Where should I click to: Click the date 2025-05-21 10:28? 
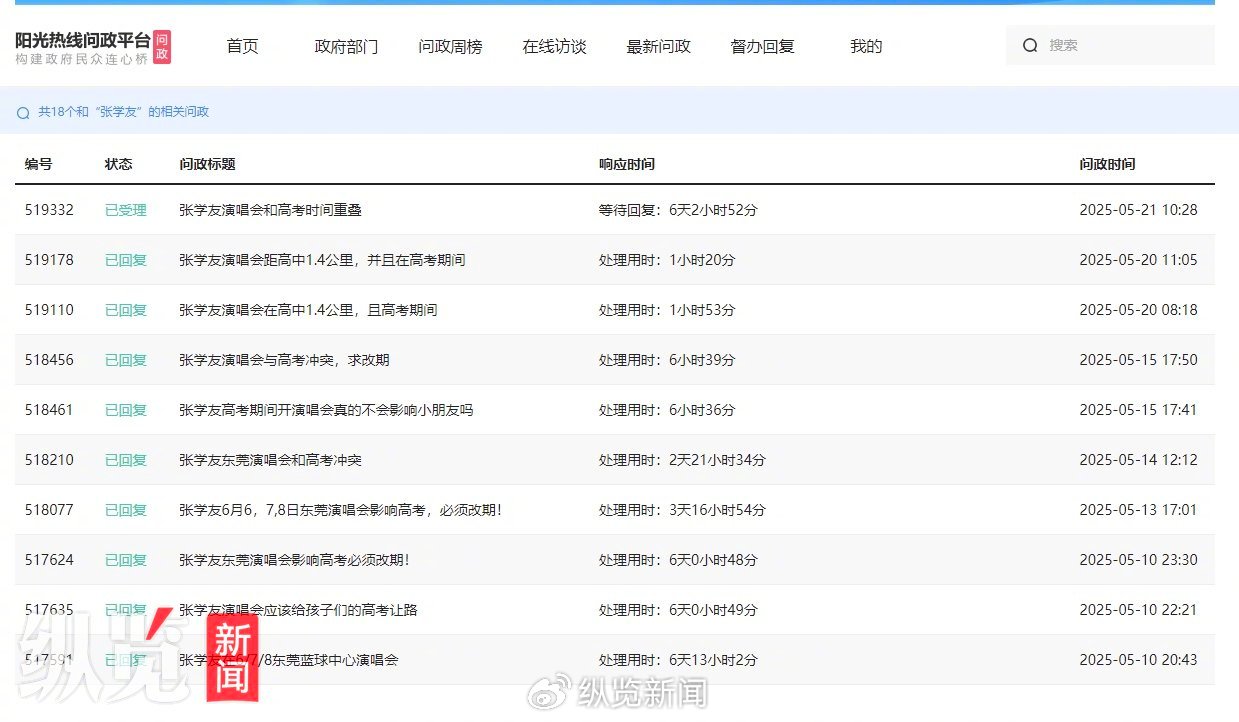click(1138, 210)
